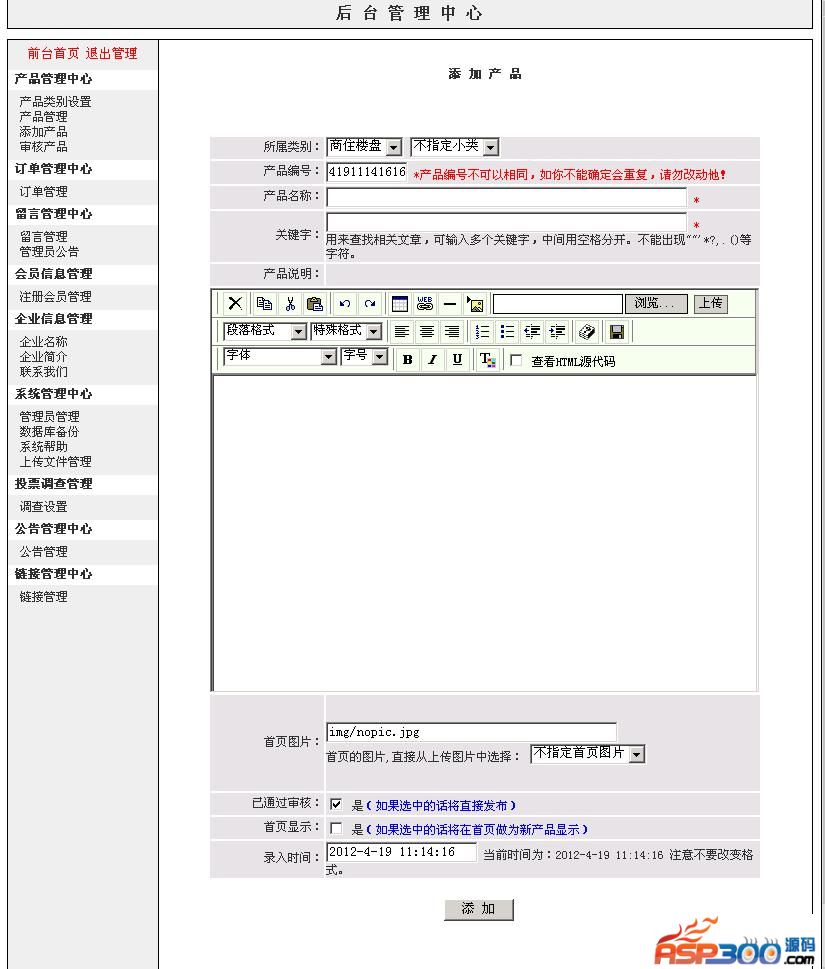Toggle italic (I) formatting
The height and width of the screenshot is (969, 825).
click(x=432, y=359)
